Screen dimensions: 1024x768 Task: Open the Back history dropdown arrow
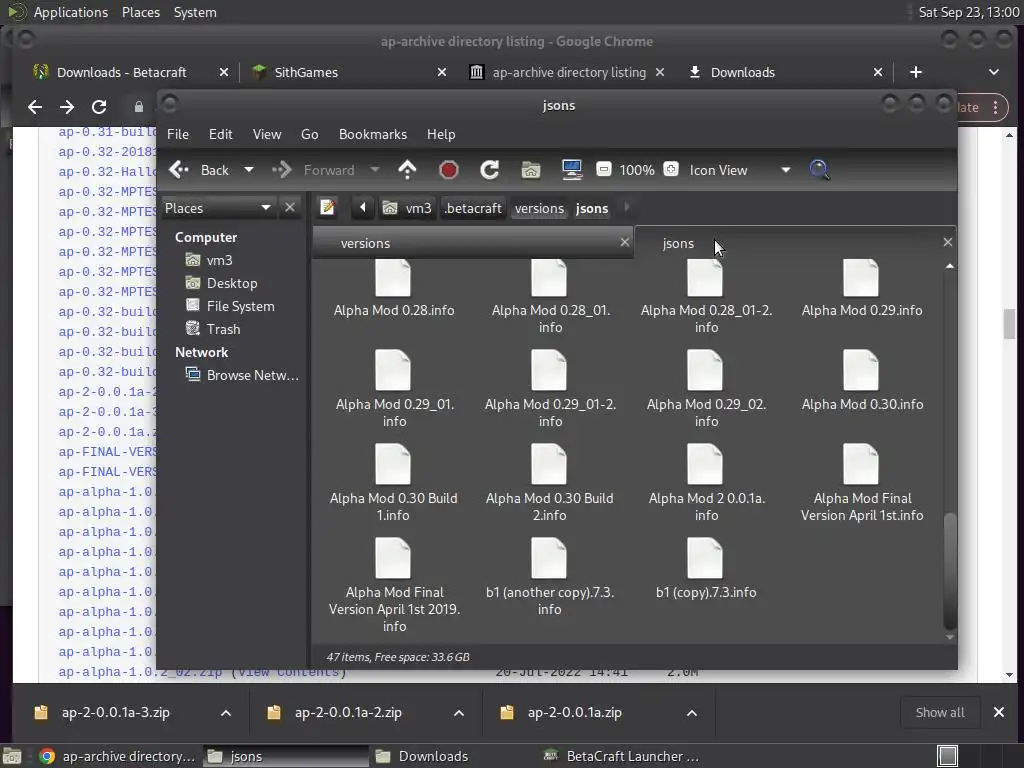point(249,170)
